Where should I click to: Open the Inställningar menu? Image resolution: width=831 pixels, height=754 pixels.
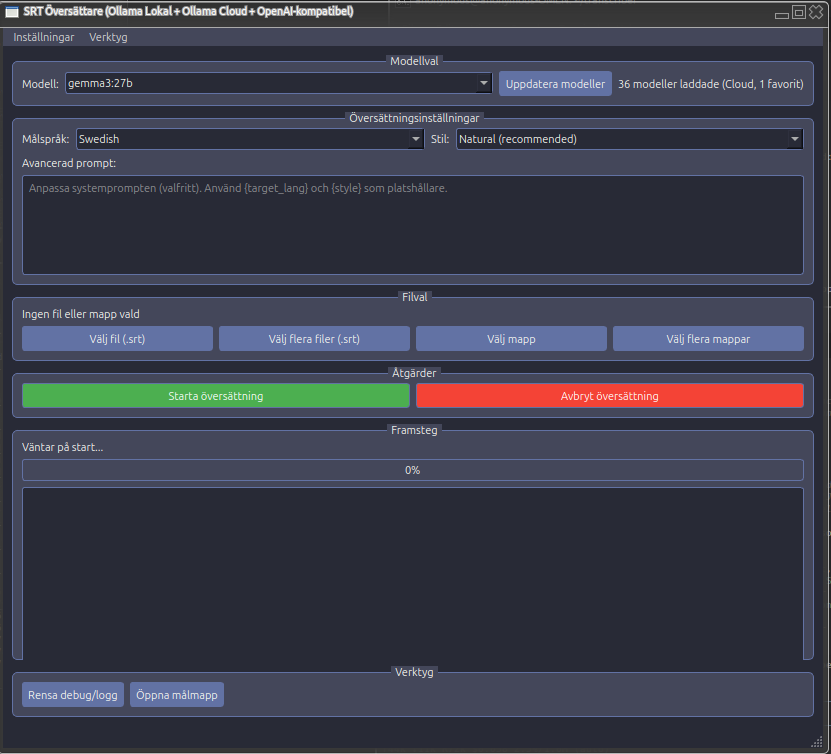tap(43, 37)
